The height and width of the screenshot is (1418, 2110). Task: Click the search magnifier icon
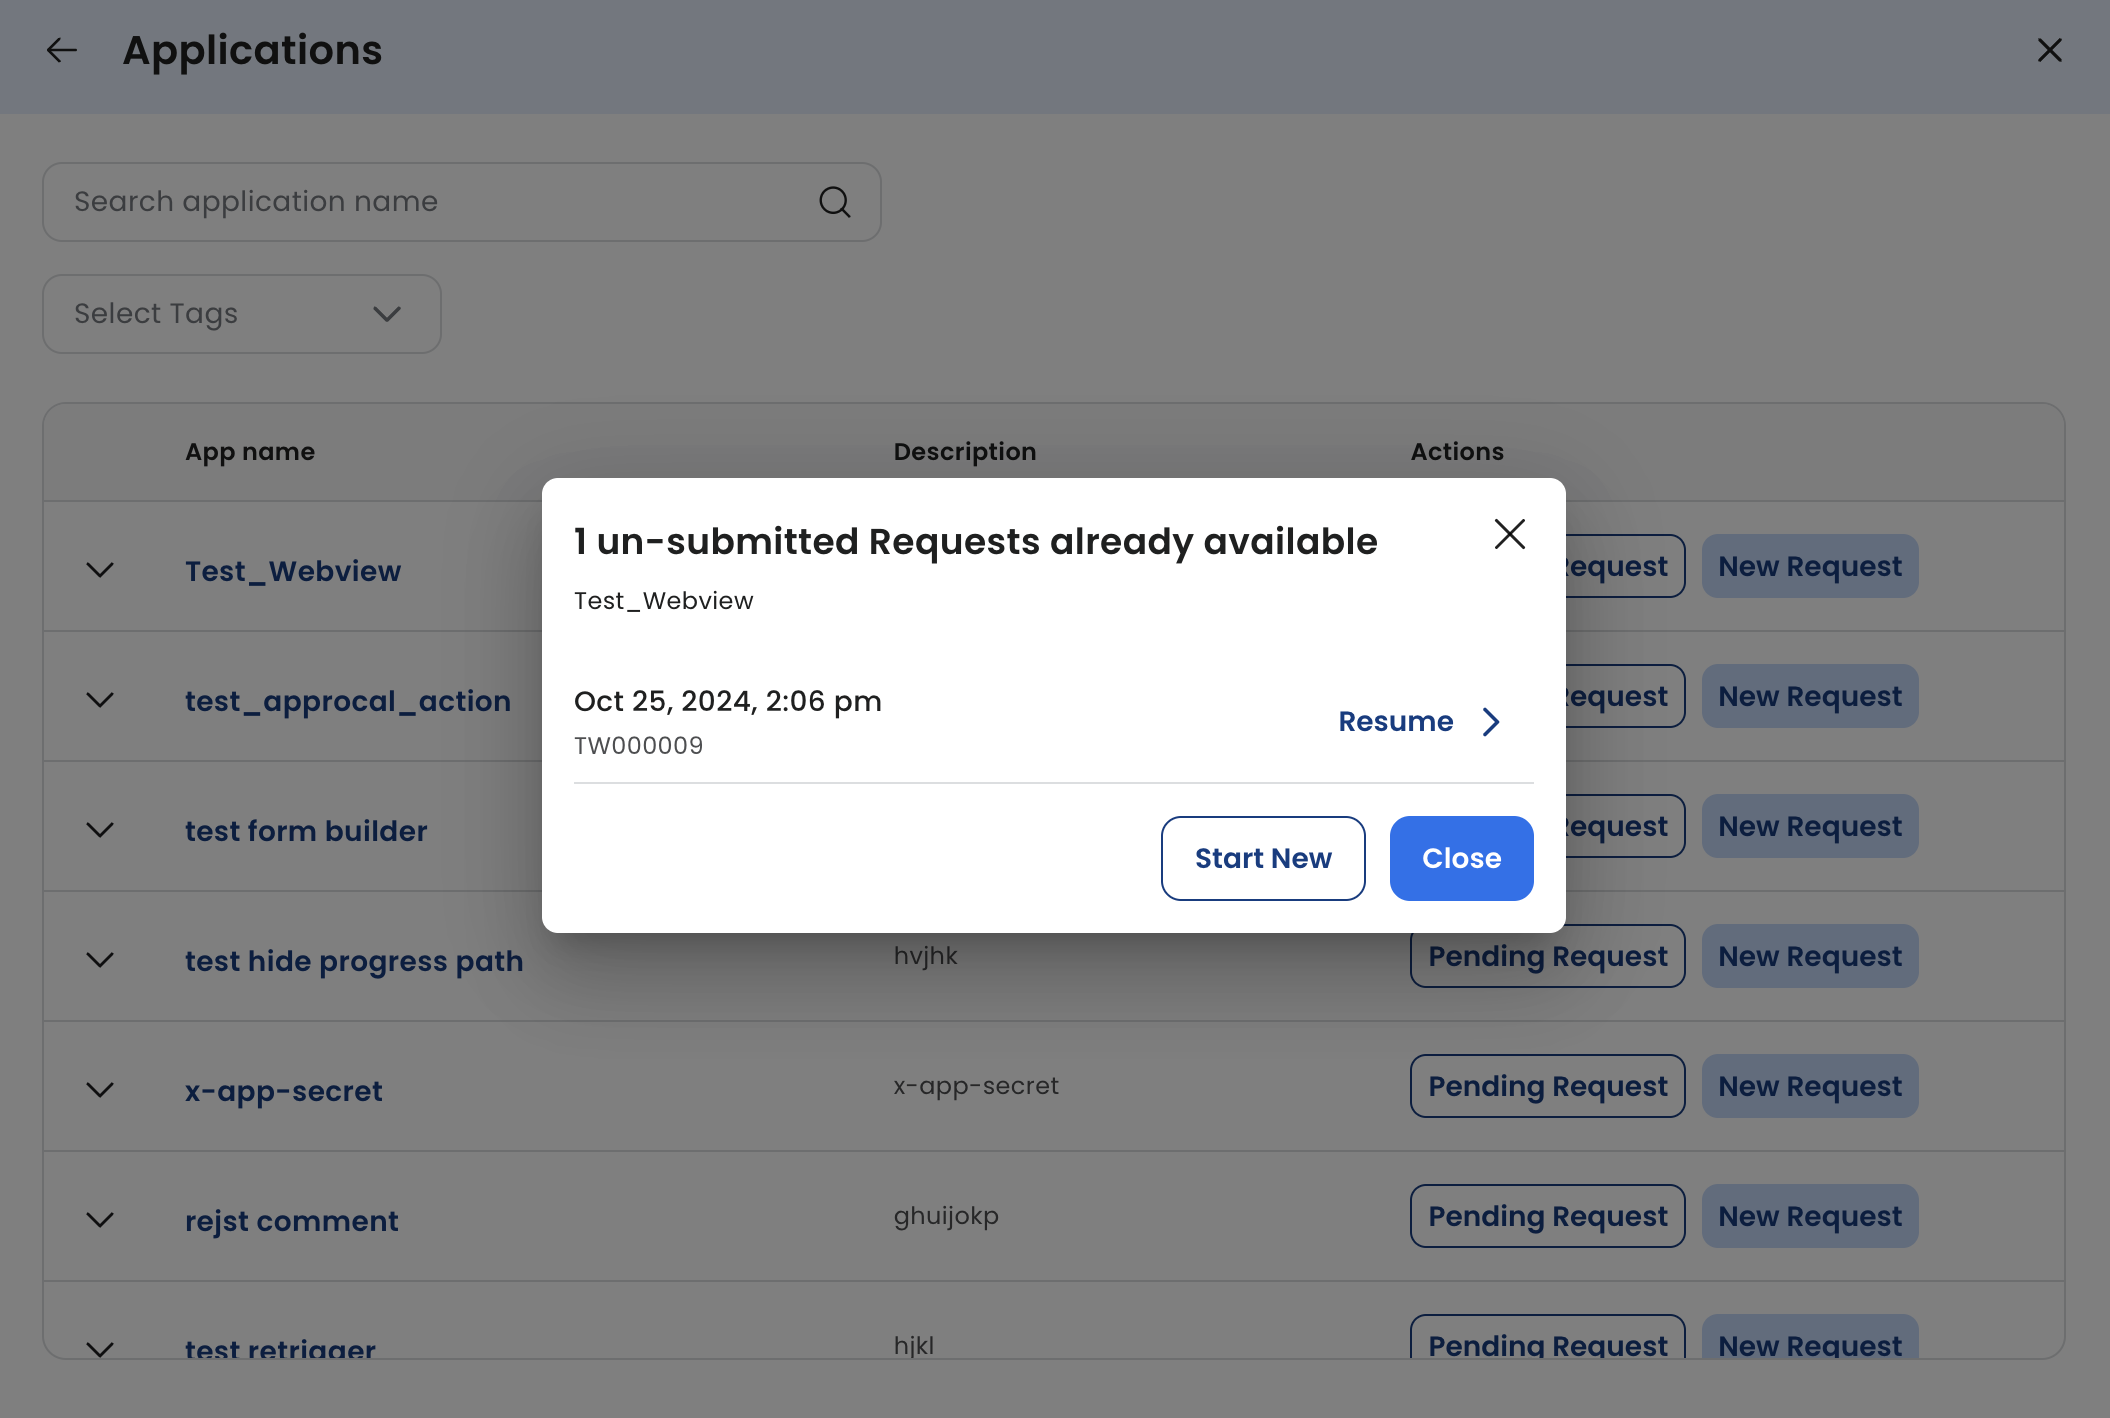[x=834, y=202]
